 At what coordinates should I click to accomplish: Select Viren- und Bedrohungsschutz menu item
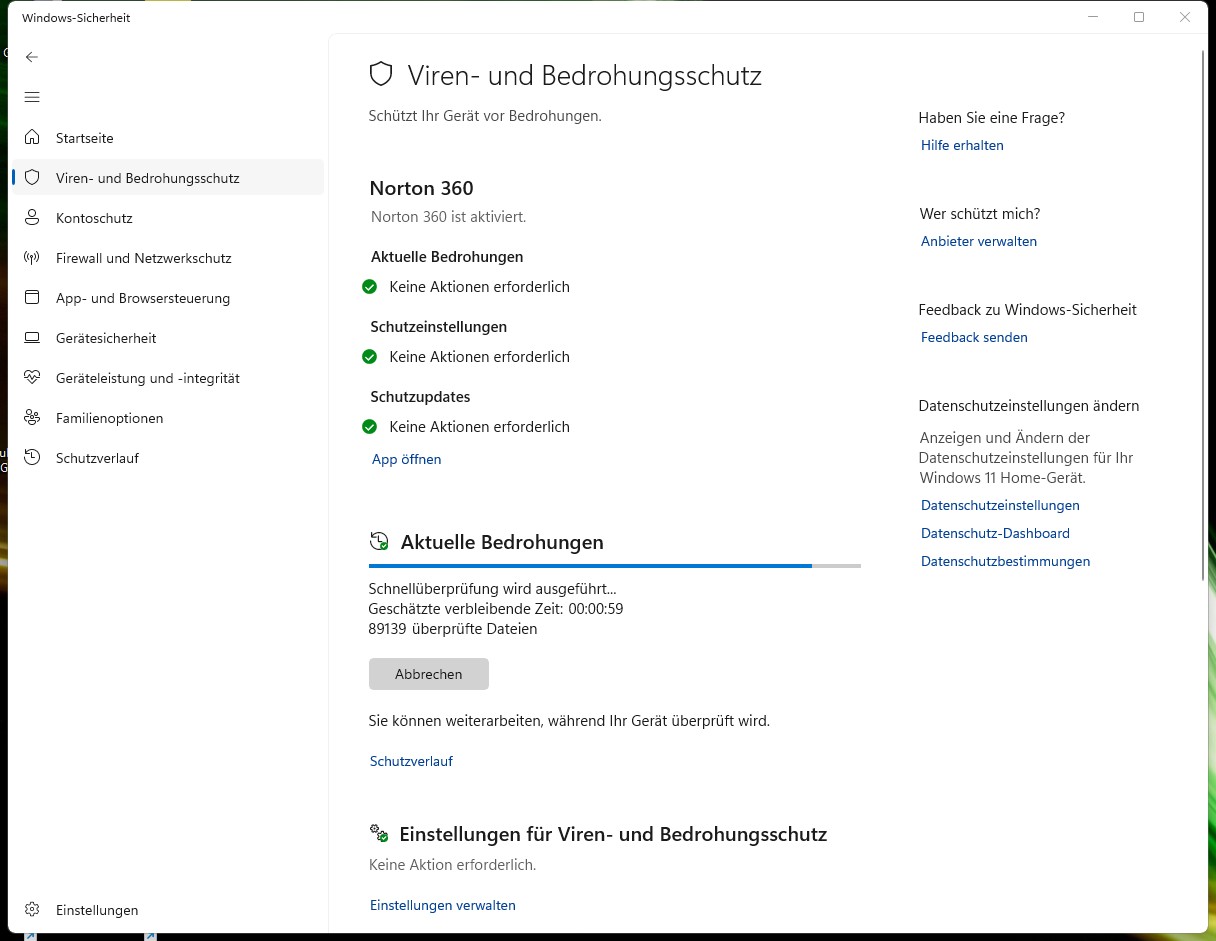tap(168, 178)
